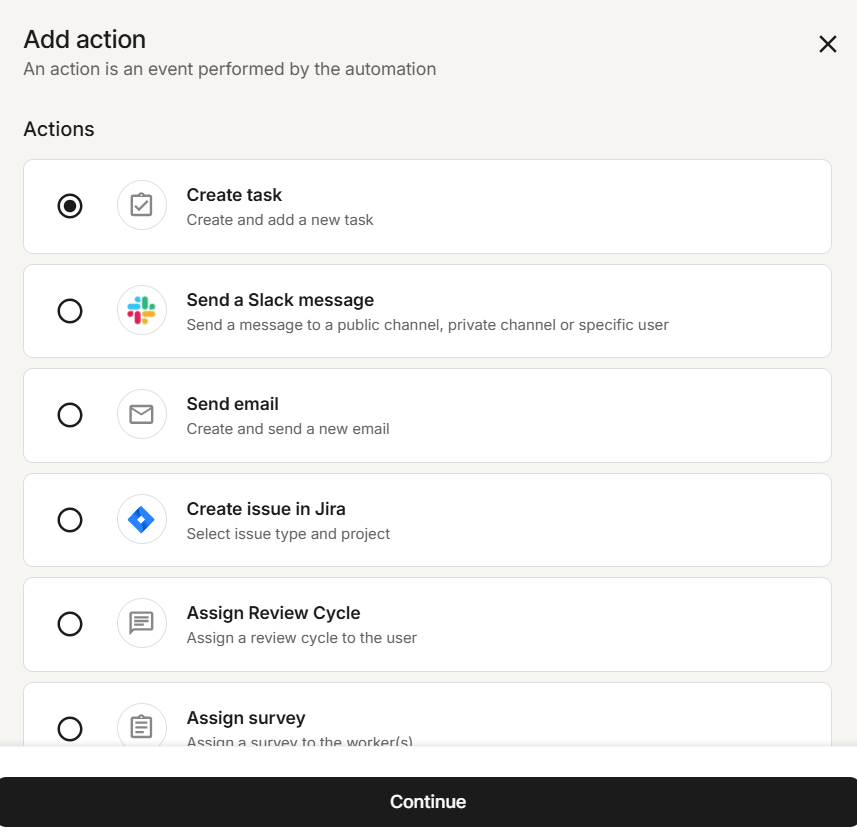Image resolution: width=857 pixels, height=836 pixels.
Task: Click the Send email envelope icon
Action: (141, 414)
